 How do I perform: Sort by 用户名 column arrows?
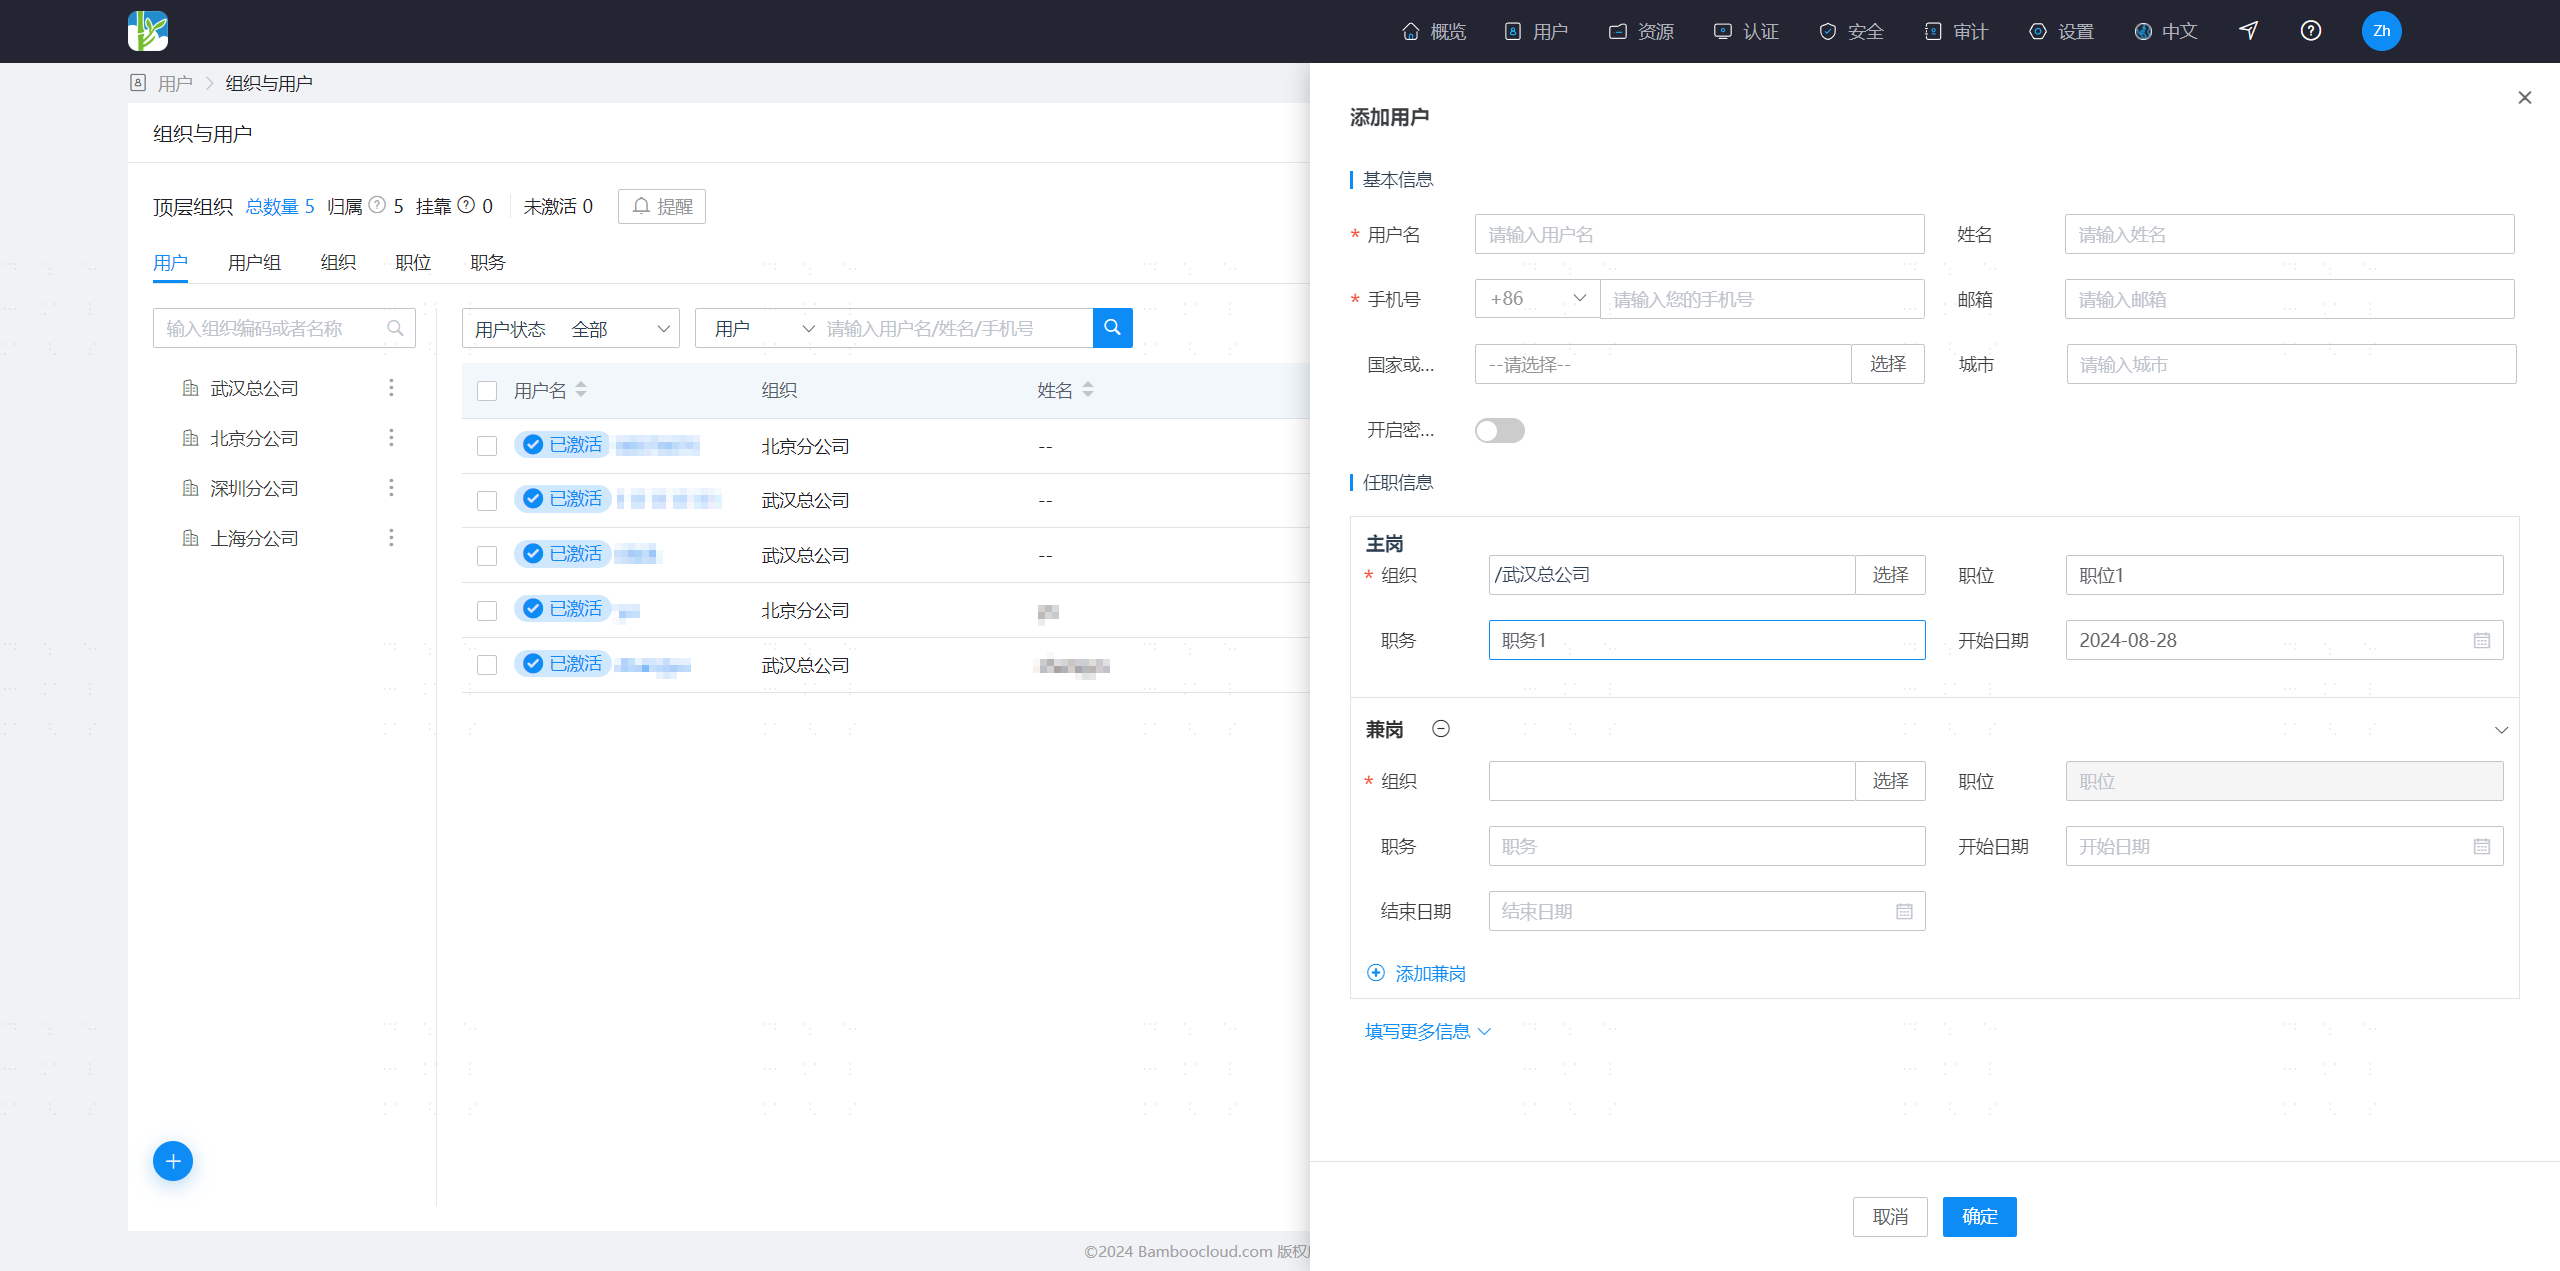coord(581,390)
